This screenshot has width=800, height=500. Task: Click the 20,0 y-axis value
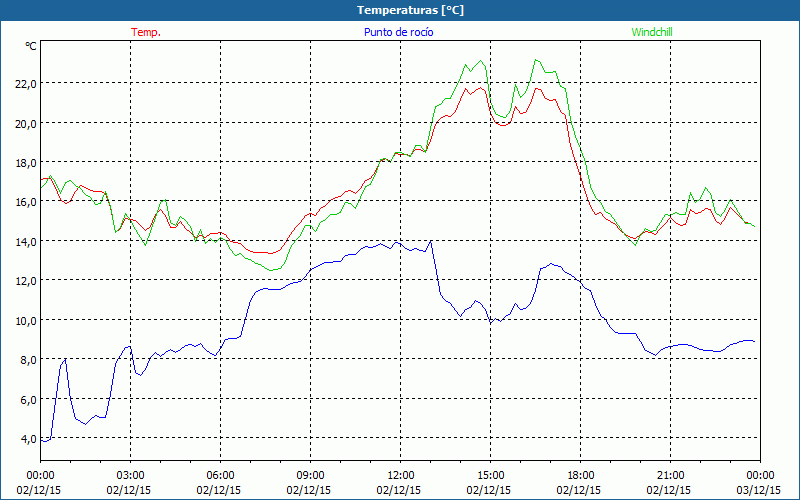[x=26, y=123]
